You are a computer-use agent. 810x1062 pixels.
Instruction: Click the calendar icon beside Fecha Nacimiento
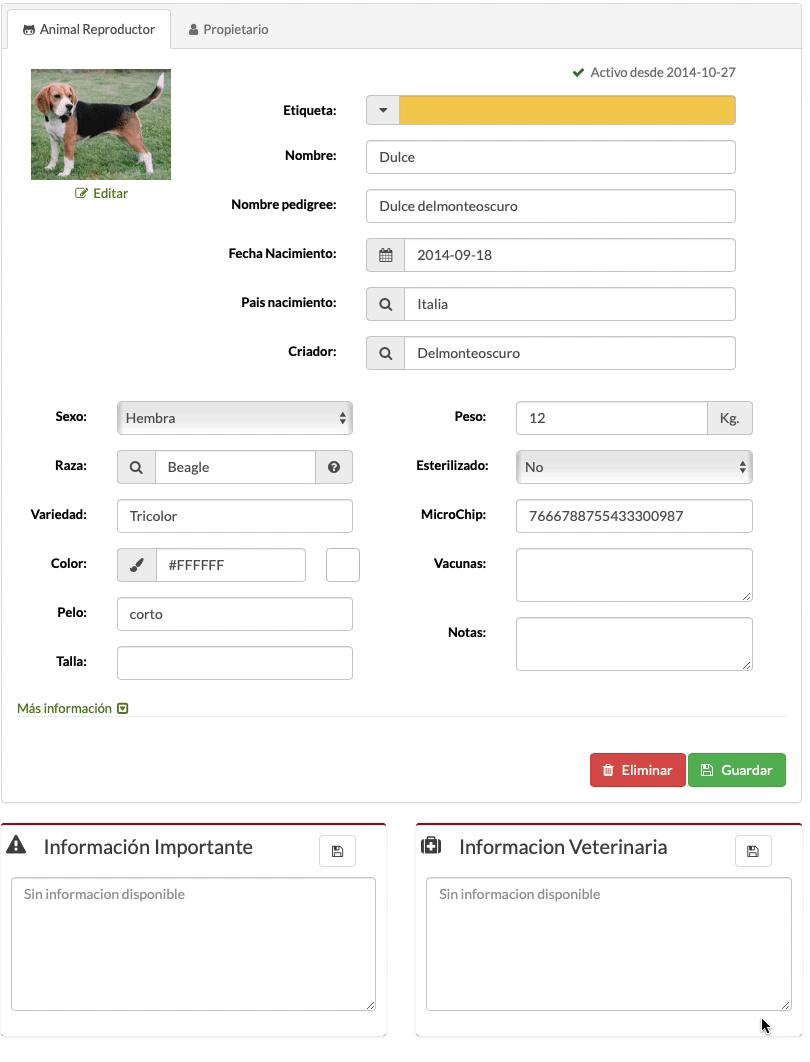(385, 255)
